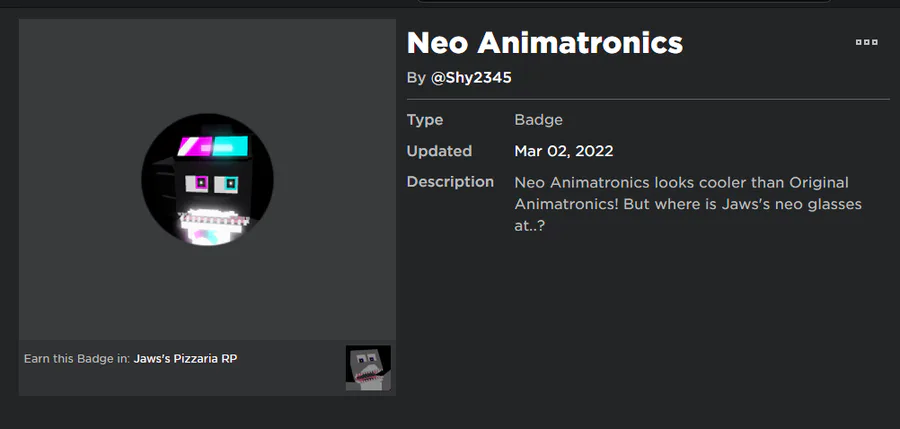900x429 pixels.
Task: Click the Badge type value
Action: 538,120
